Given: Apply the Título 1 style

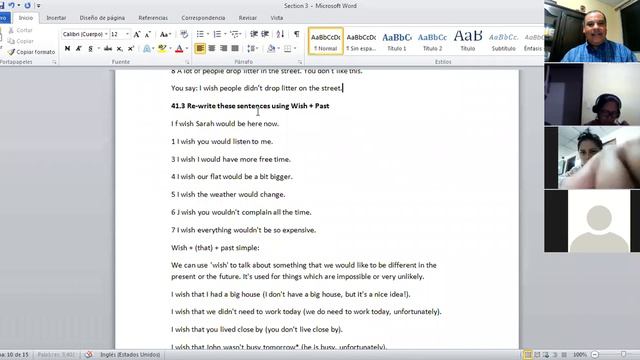Looking at the screenshot, I should (397, 41).
